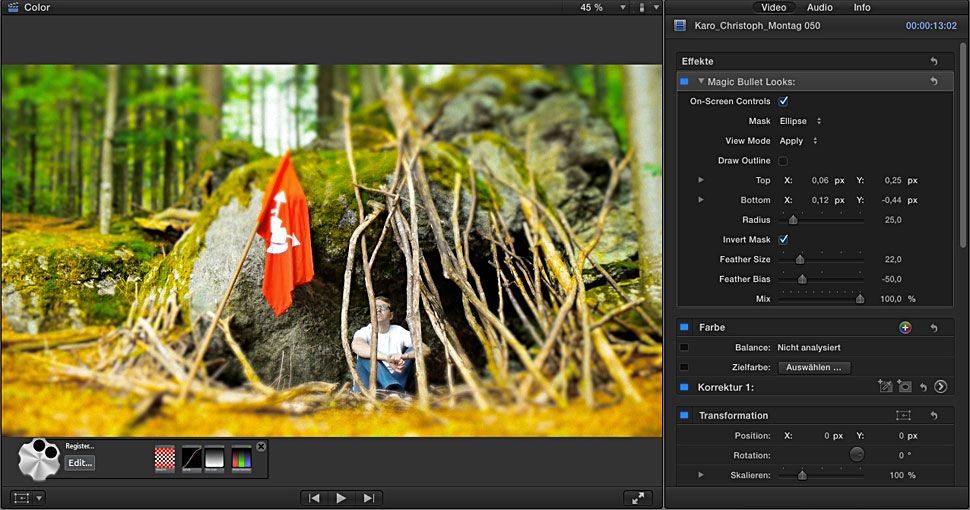970x510 pixels.
Task: Add a shape mask in Korrektur 1
Action: click(x=904, y=386)
